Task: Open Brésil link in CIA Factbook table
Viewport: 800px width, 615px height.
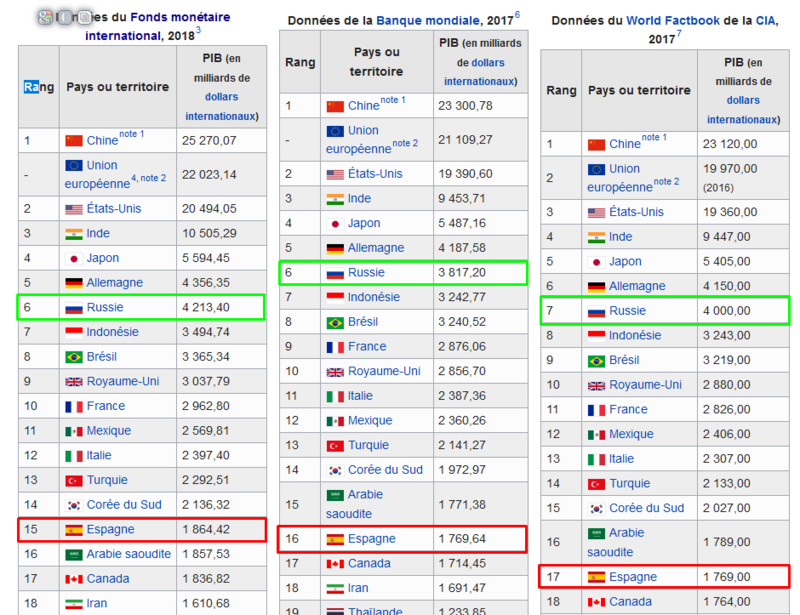Action: click(624, 360)
